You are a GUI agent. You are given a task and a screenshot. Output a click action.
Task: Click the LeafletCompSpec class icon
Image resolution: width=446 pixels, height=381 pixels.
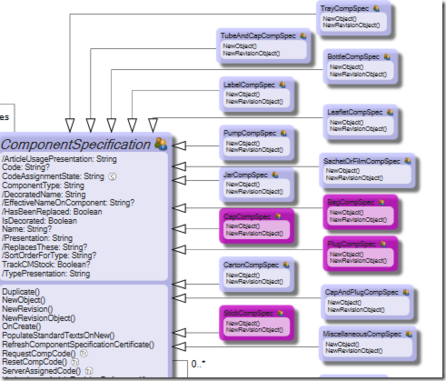point(390,112)
